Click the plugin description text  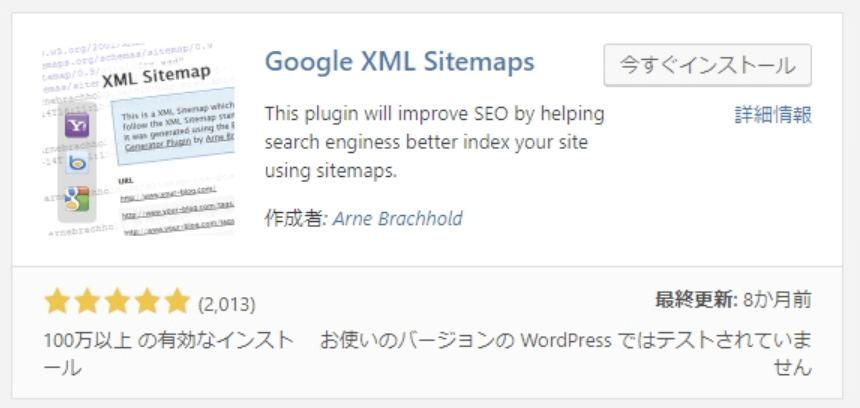pos(434,143)
